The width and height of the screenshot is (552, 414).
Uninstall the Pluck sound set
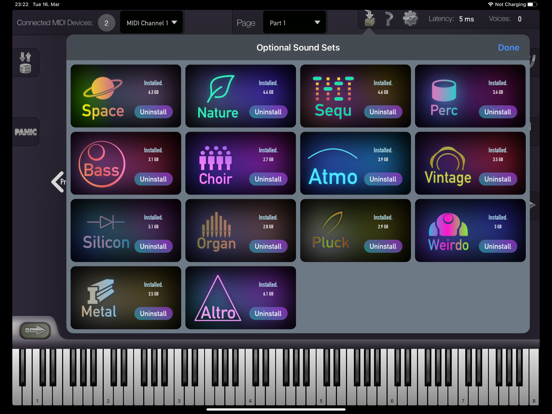383,246
